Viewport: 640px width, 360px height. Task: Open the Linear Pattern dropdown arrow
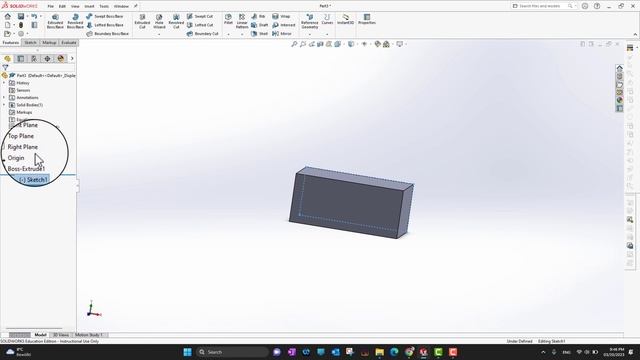242,34
